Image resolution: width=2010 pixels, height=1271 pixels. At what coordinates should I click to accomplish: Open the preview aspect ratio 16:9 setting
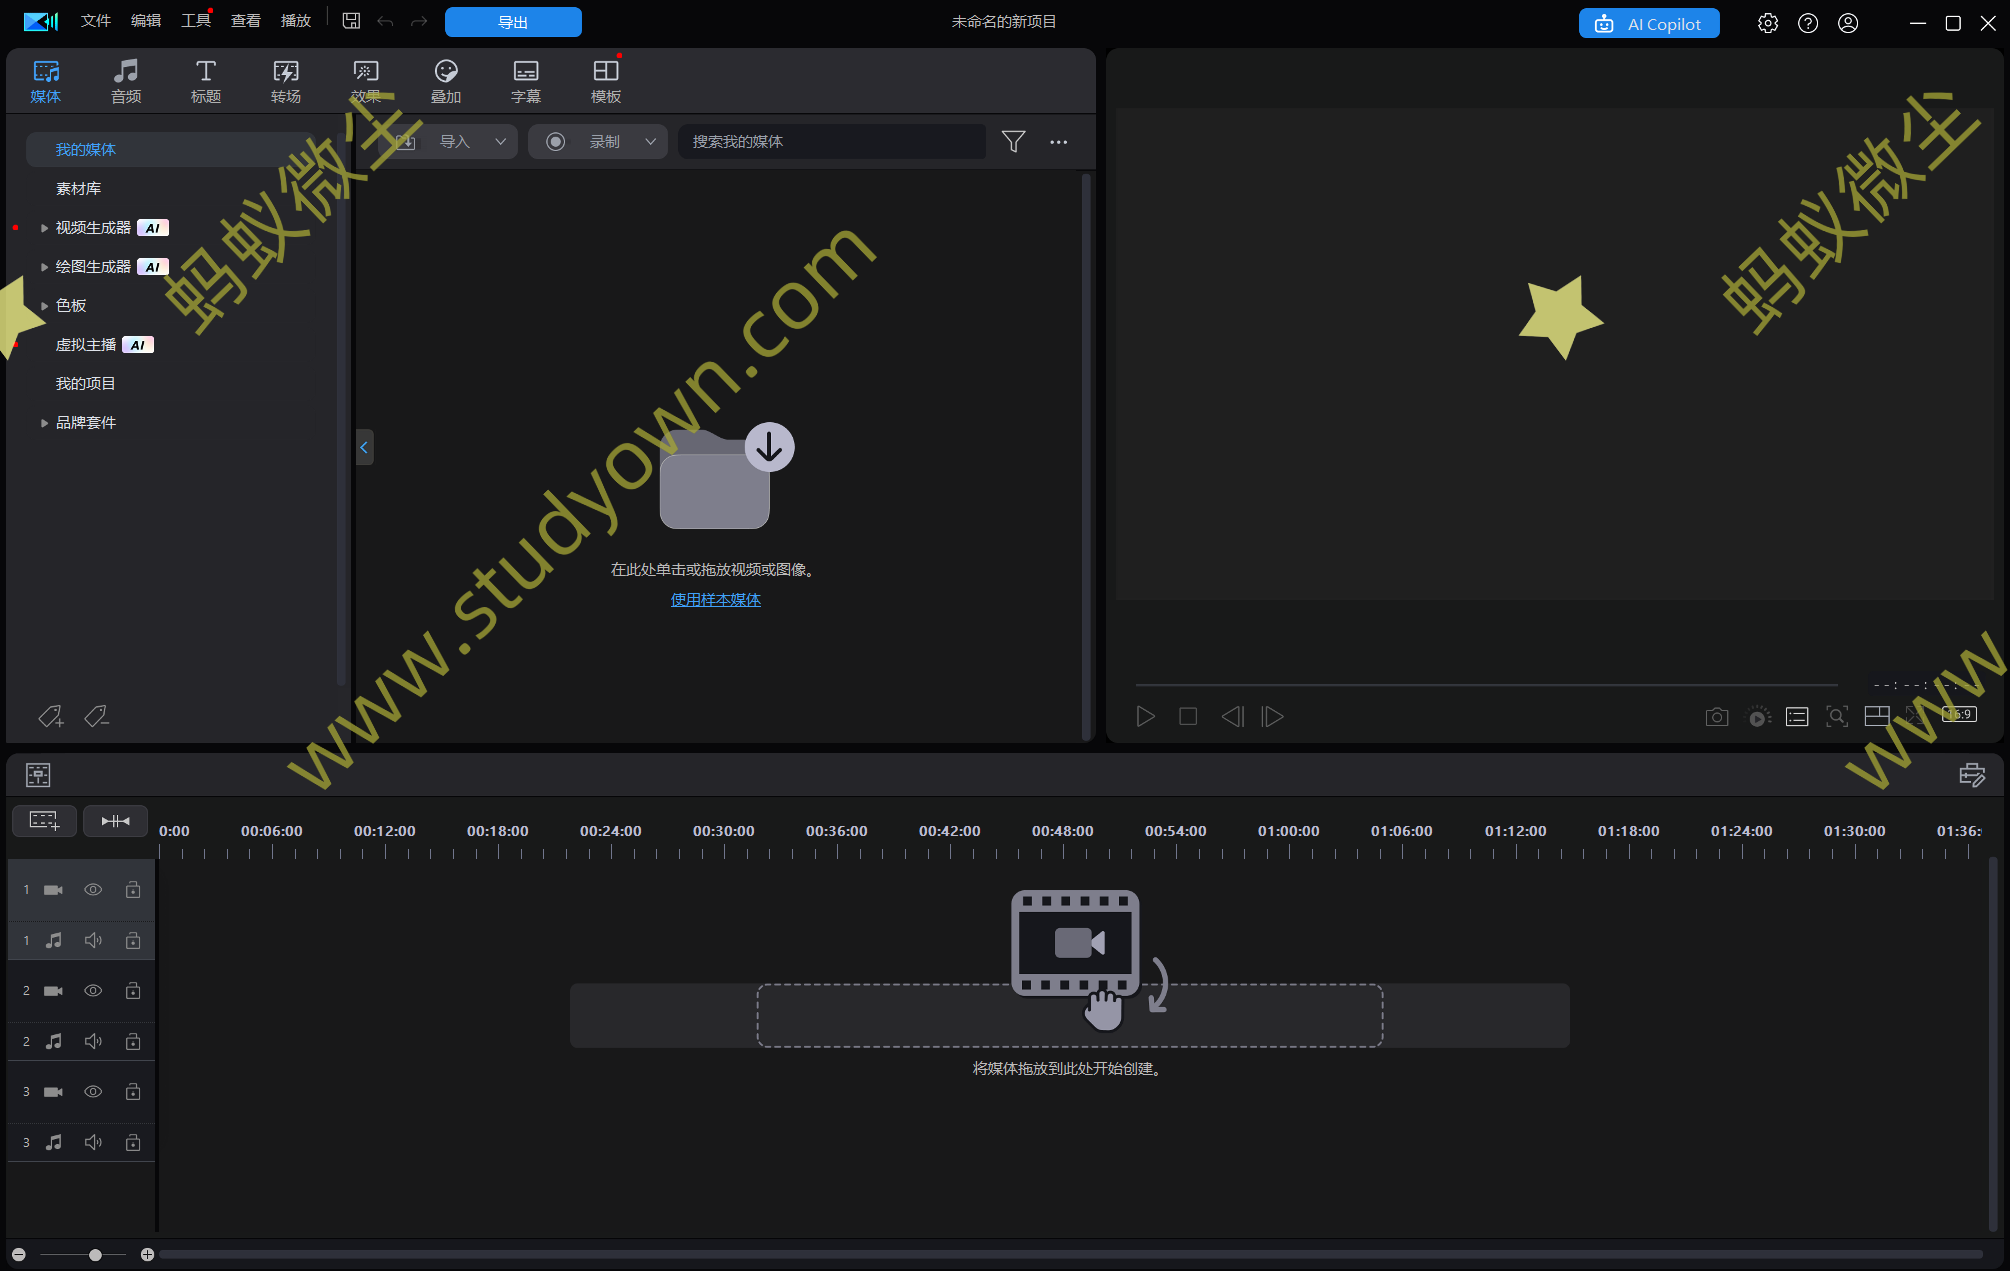[x=1958, y=715]
